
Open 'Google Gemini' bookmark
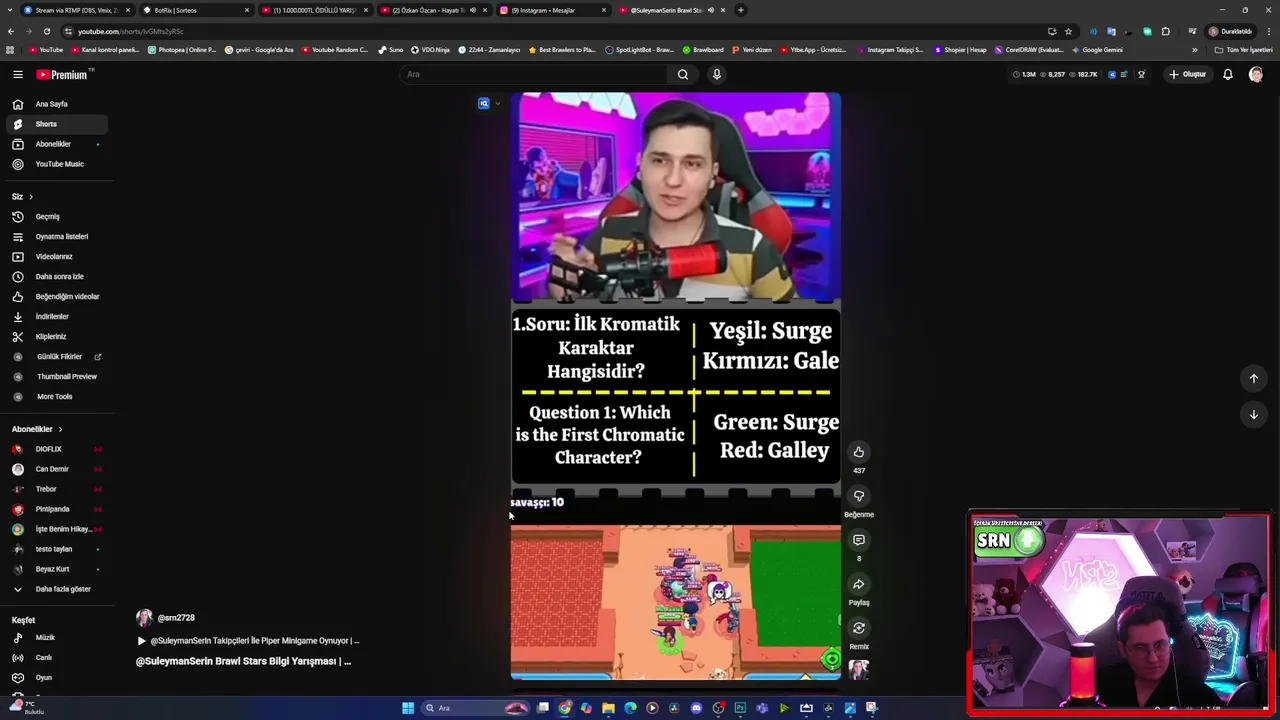(1097, 50)
